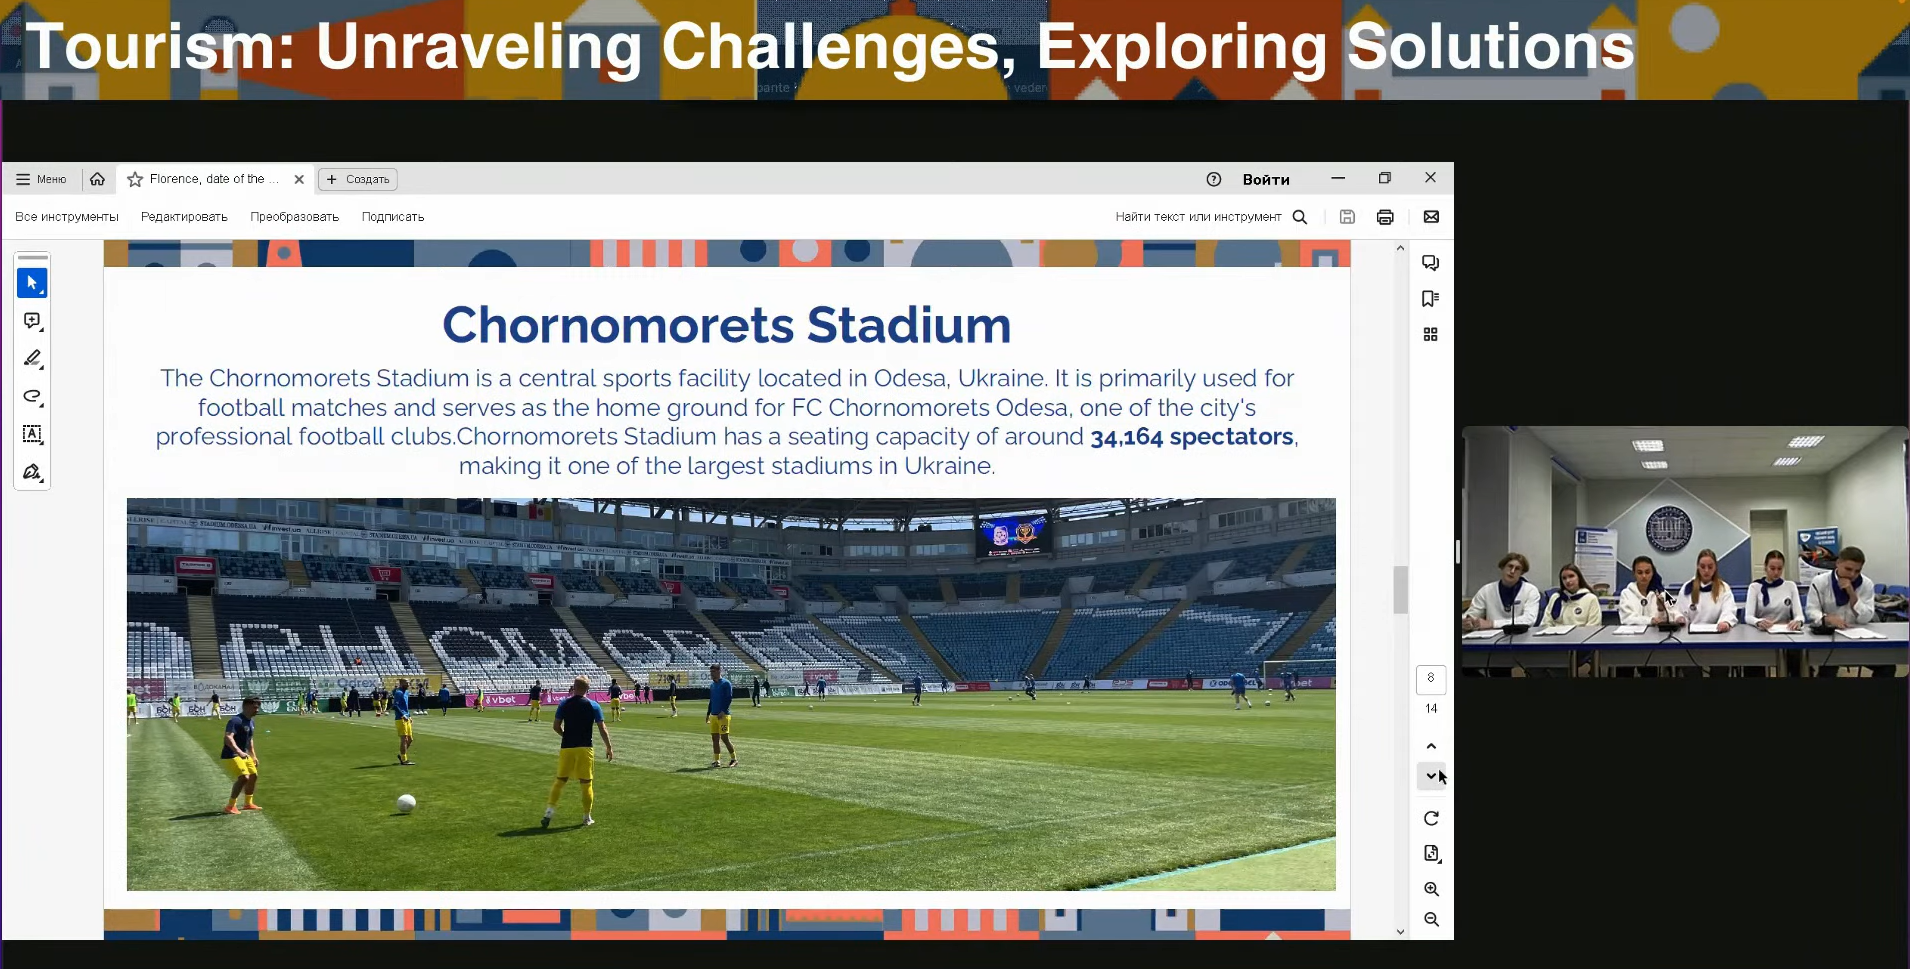Viewport: 1910px width, 969px height.
Task: Rotate the page view
Action: pos(1431,818)
